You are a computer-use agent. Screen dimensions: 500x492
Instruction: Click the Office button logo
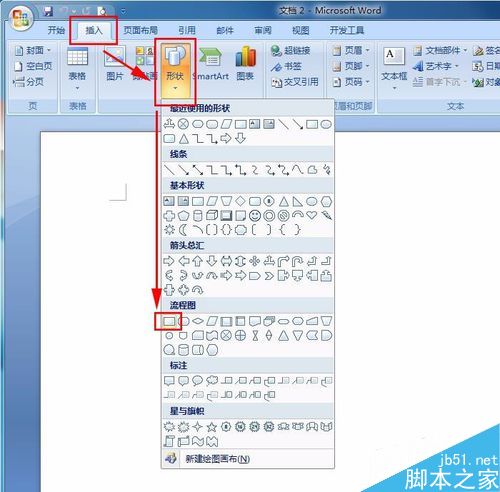21,17
